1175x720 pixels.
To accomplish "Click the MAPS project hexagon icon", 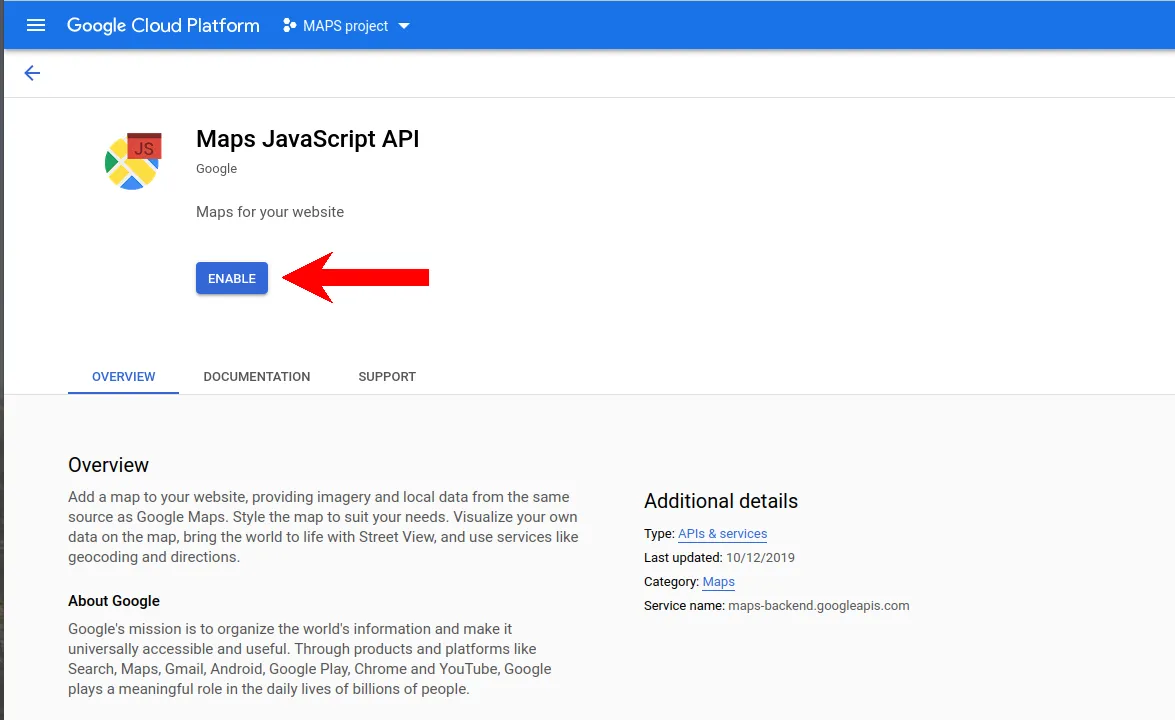I will click(289, 25).
